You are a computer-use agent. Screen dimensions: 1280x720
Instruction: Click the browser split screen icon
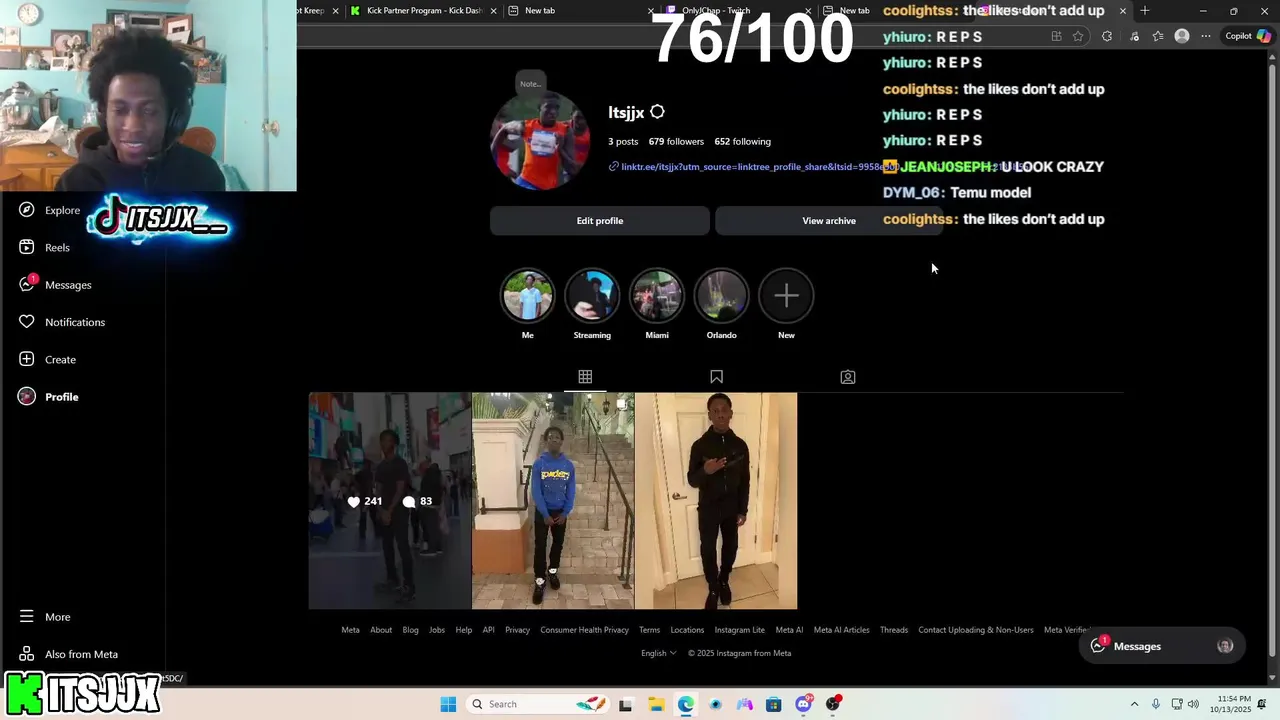(1056, 36)
